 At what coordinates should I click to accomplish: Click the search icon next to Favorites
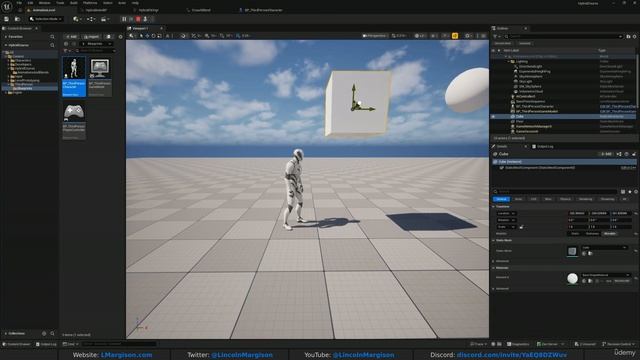pyautogui.click(x=52, y=37)
